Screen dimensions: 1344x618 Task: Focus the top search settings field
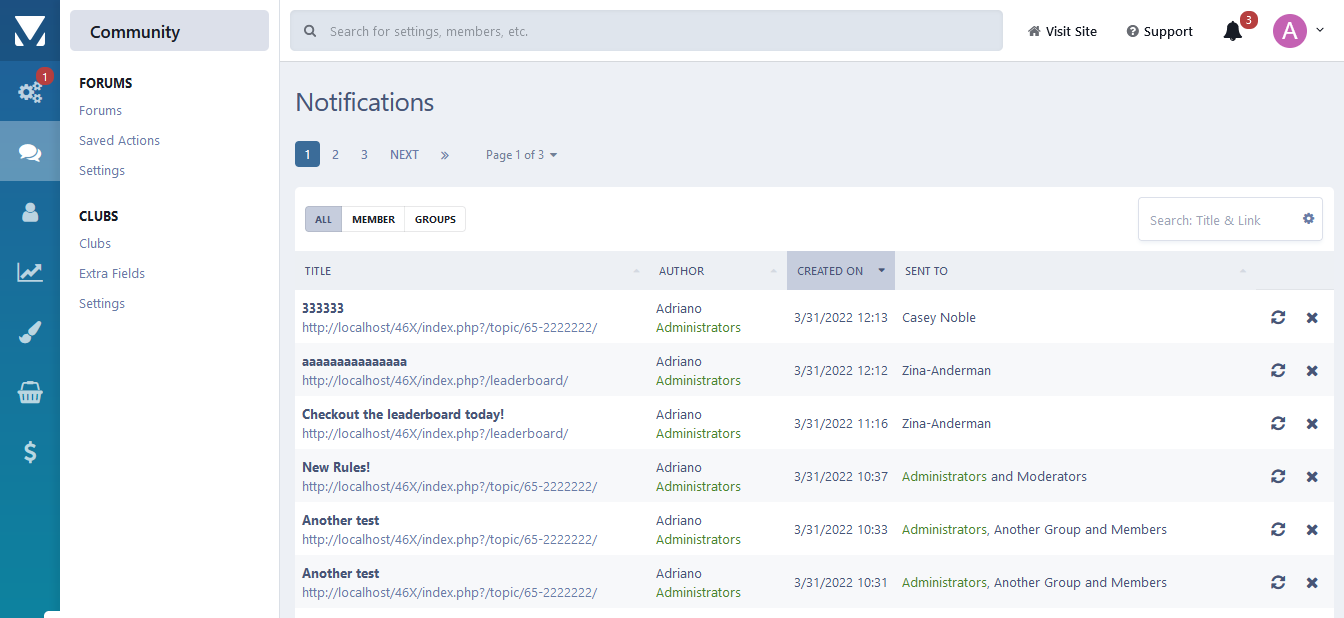click(x=646, y=31)
